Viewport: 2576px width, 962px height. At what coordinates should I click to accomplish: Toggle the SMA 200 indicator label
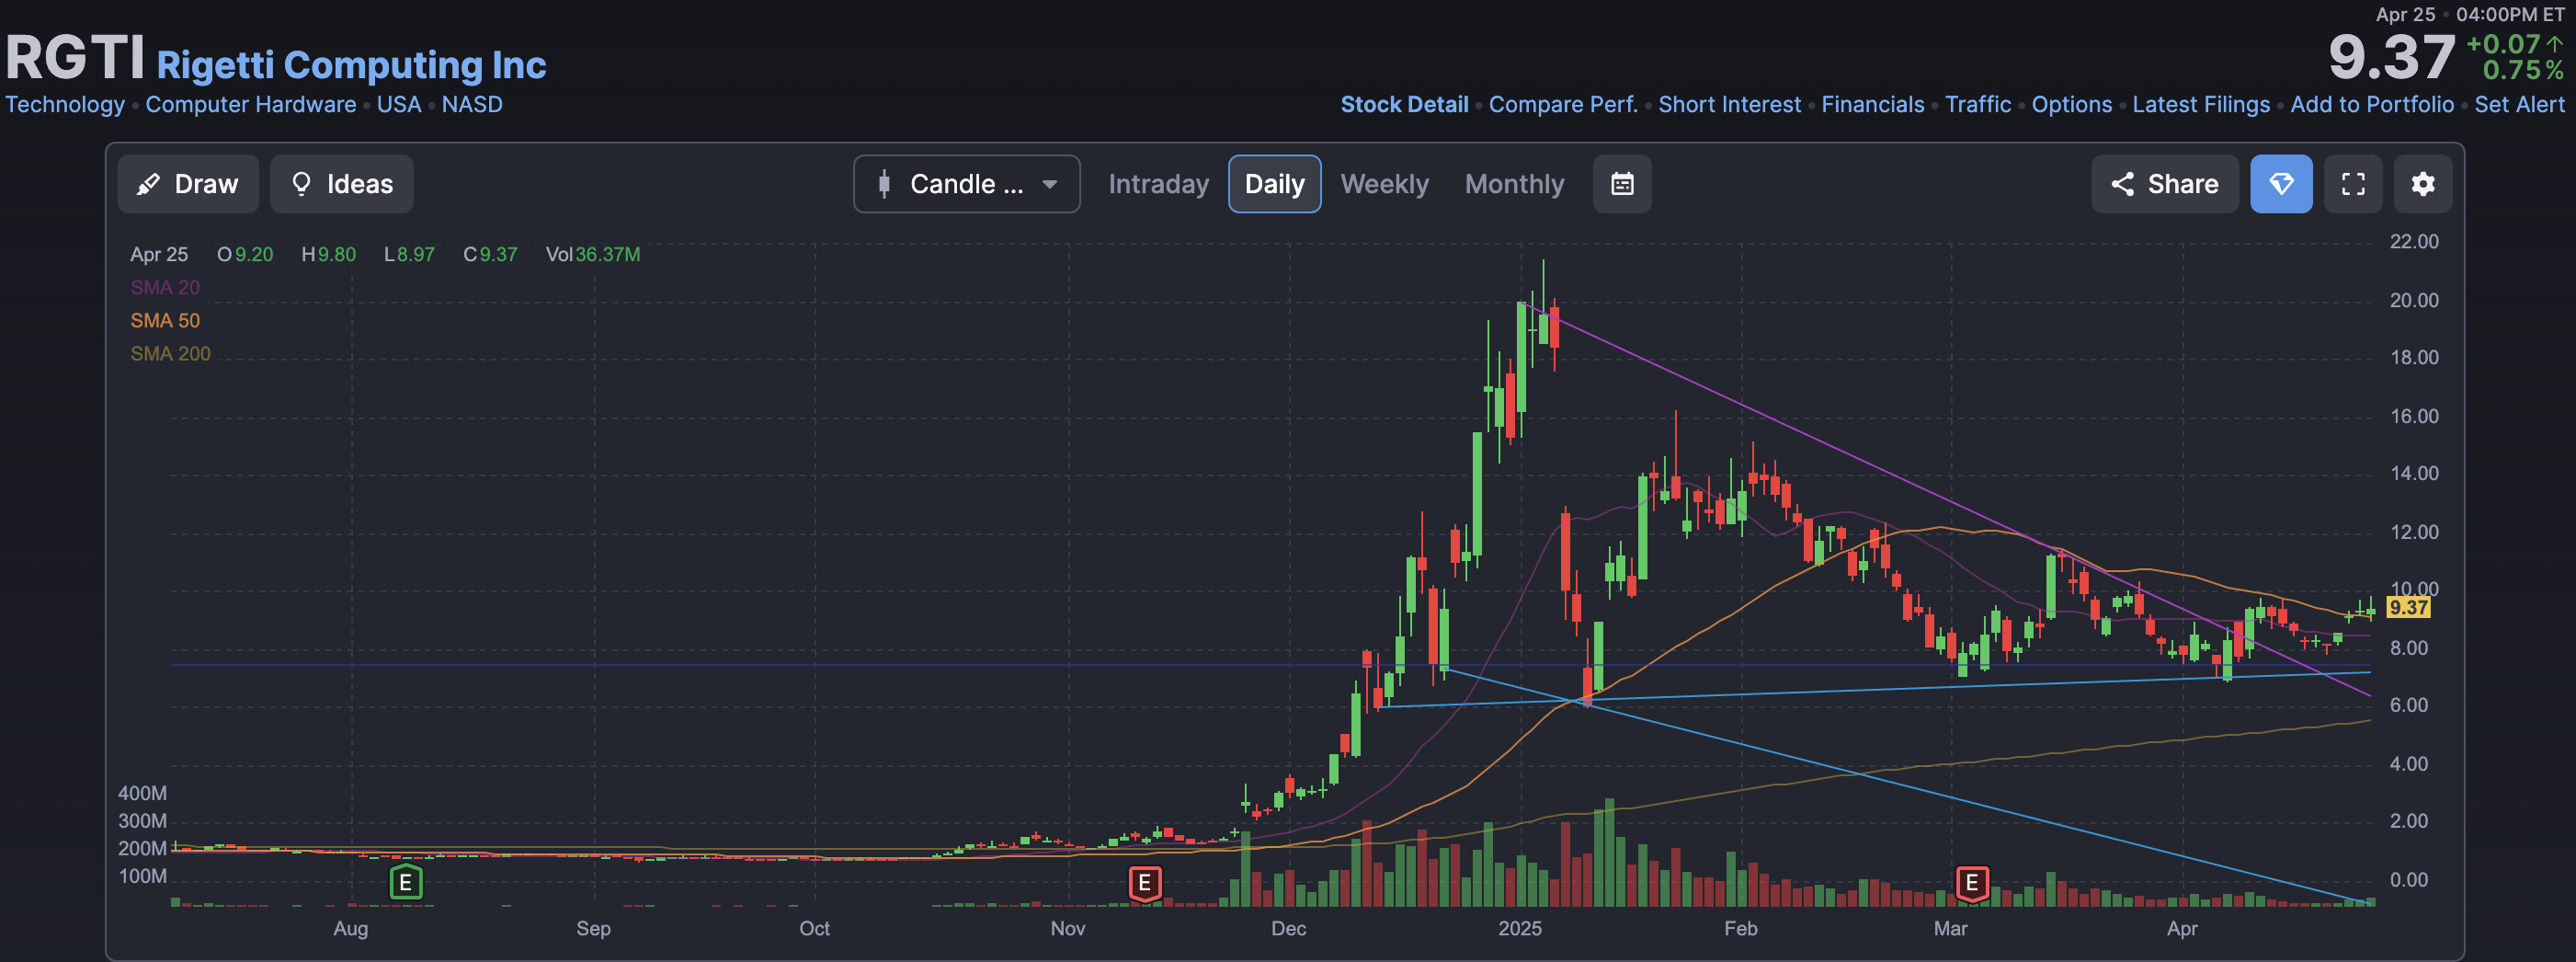coord(170,353)
